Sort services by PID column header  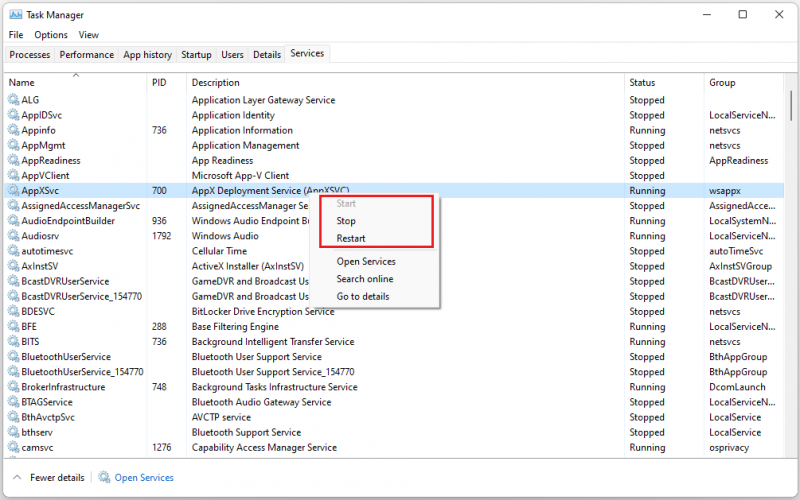[166, 82]
